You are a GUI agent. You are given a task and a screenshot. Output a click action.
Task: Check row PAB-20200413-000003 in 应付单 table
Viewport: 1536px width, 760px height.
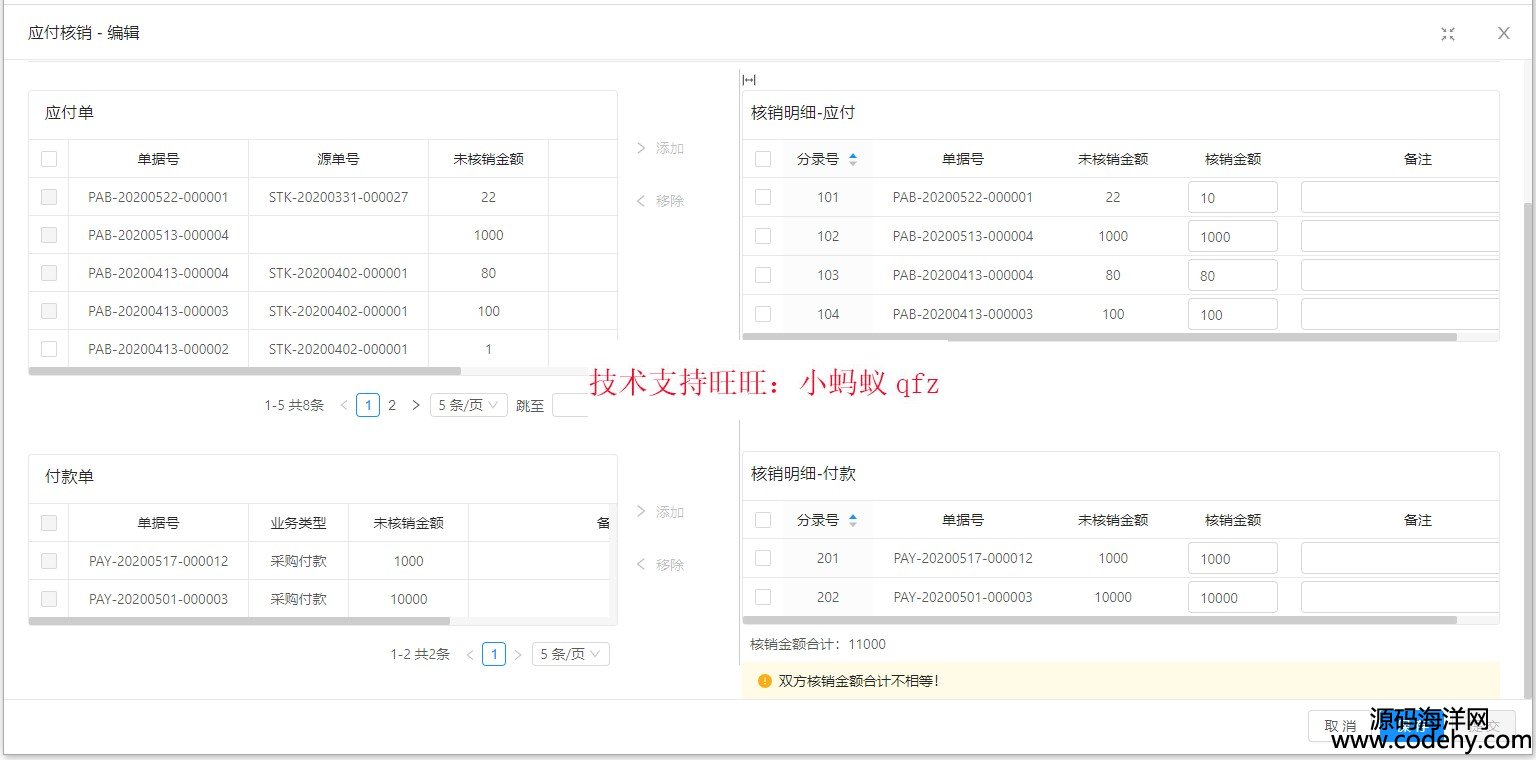click(x=49, y=311)
